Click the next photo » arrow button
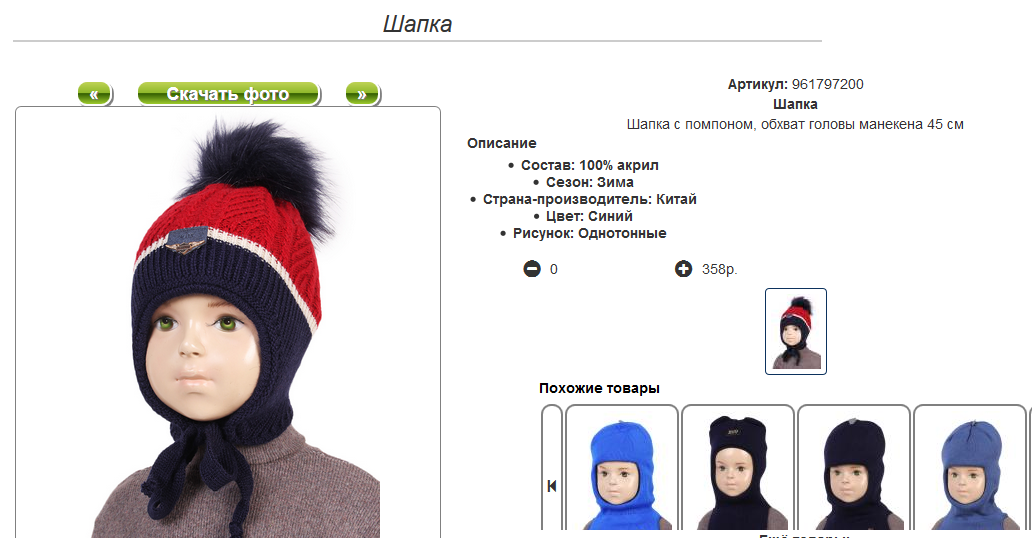Viewport: 1032px width, 538px height. [x=362, y=94]
